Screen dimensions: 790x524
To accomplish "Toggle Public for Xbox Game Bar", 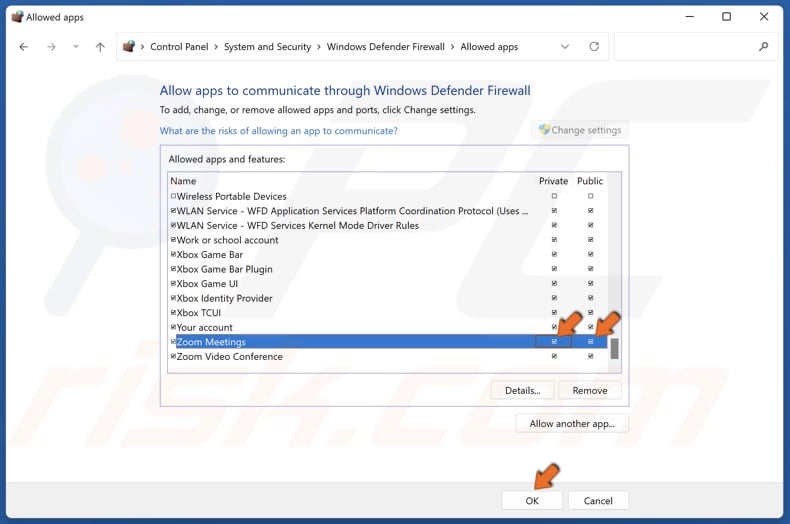I will 590,254.
